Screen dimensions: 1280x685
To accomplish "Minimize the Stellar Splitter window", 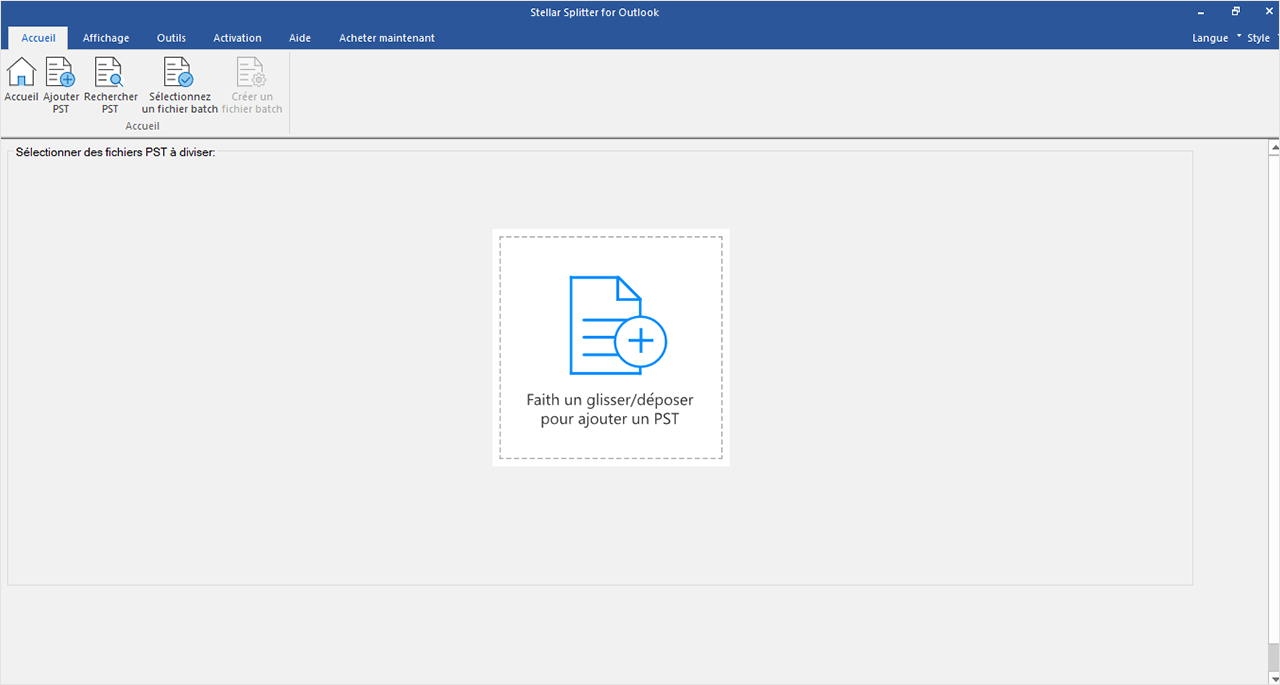I will (x=1201, y=12).
